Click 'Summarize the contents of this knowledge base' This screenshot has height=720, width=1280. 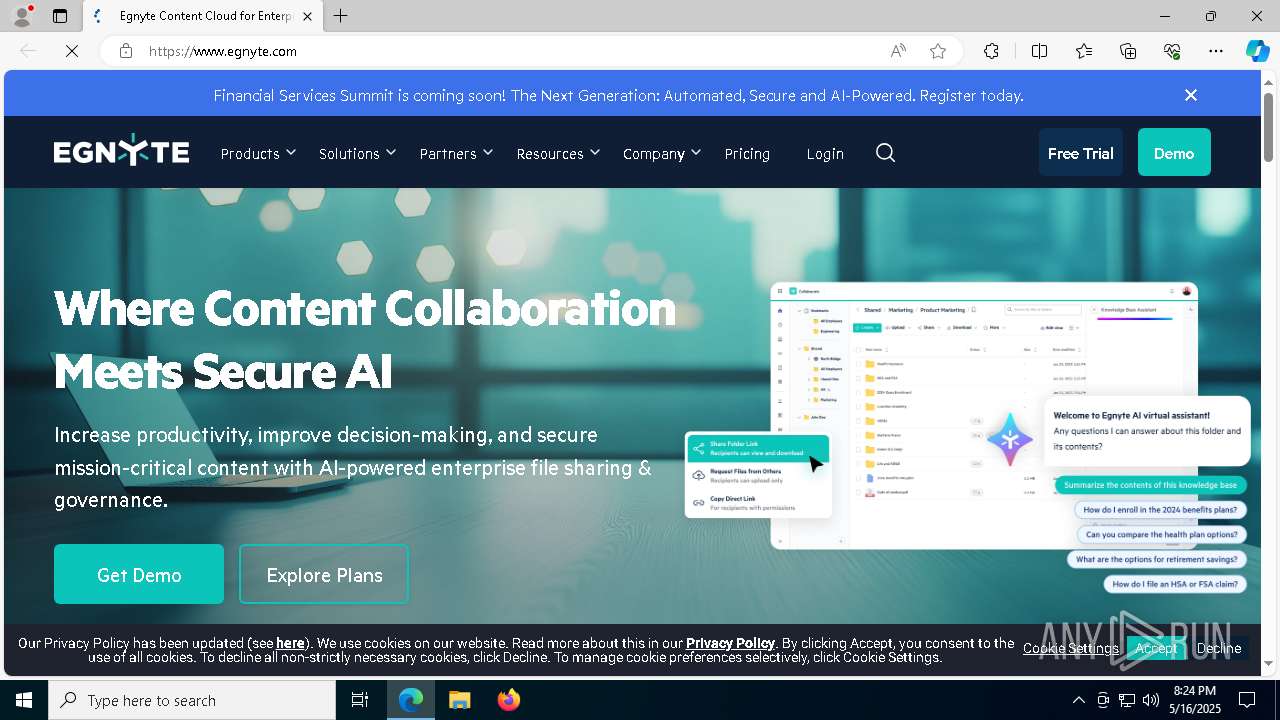(1150, 485)
